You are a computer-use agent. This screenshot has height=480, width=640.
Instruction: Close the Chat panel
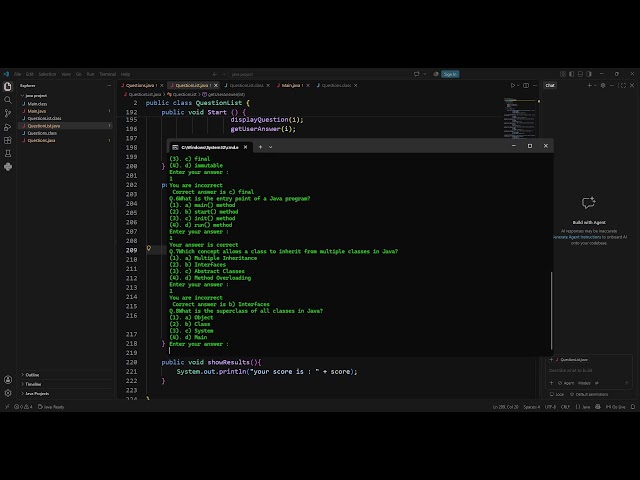tap(632, 85)
